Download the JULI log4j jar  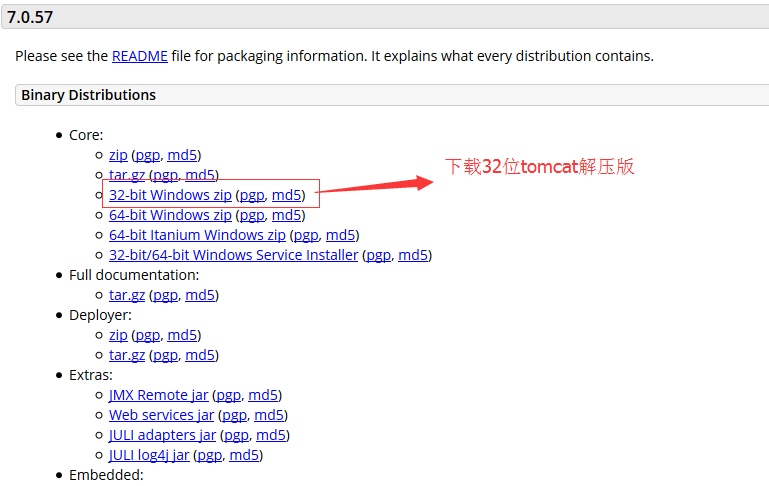coord(149,456)
